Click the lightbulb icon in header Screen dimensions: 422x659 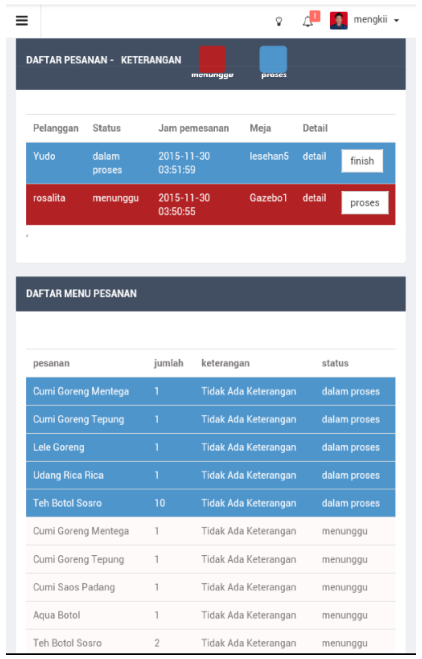tap(279, 21)
